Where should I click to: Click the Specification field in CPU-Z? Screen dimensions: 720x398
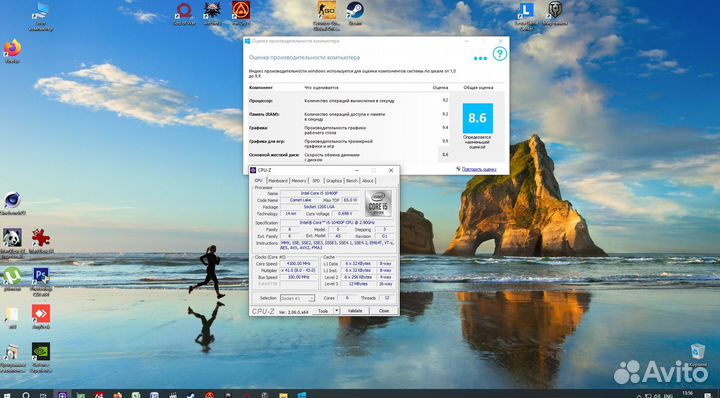click(337, 222)
